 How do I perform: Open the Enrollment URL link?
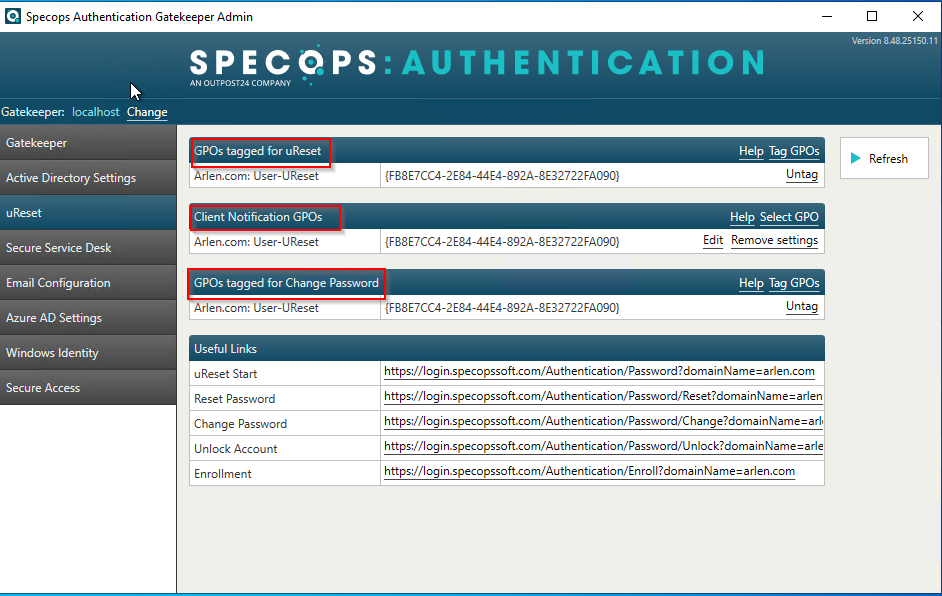[589, 472]
